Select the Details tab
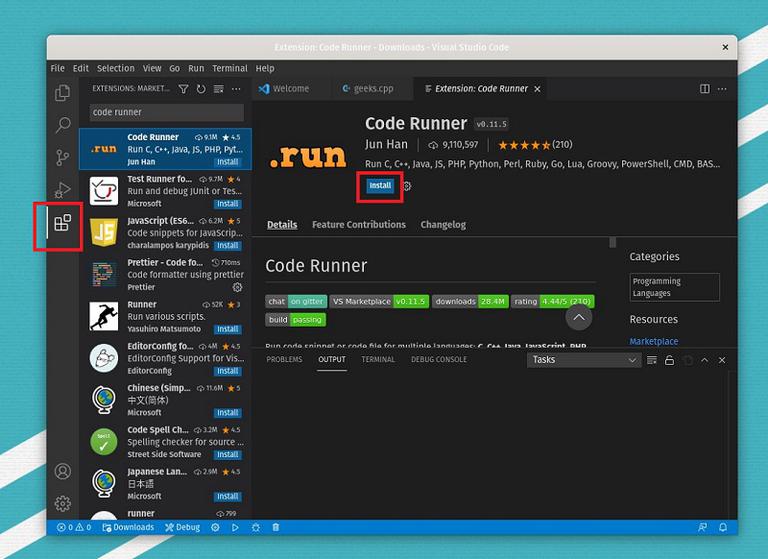 [282, 224]
